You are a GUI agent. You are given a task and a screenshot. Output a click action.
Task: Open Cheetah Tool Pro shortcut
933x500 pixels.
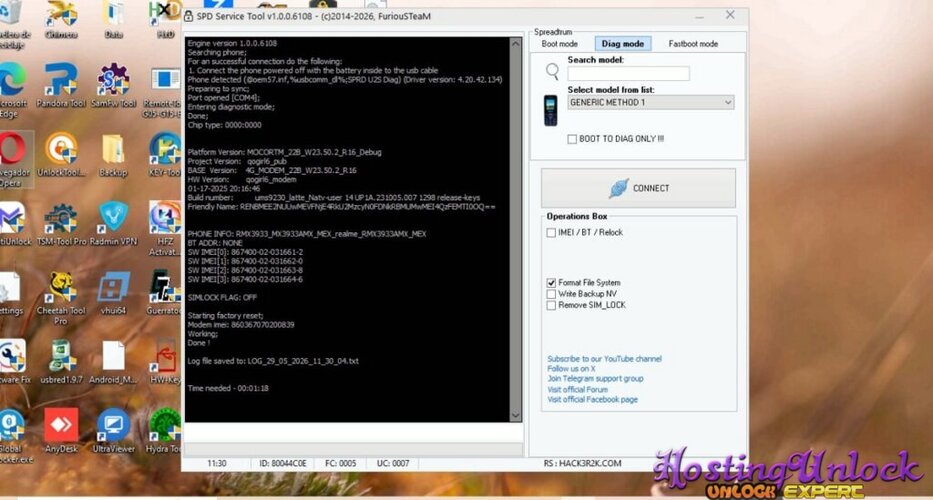coord(61,298)
